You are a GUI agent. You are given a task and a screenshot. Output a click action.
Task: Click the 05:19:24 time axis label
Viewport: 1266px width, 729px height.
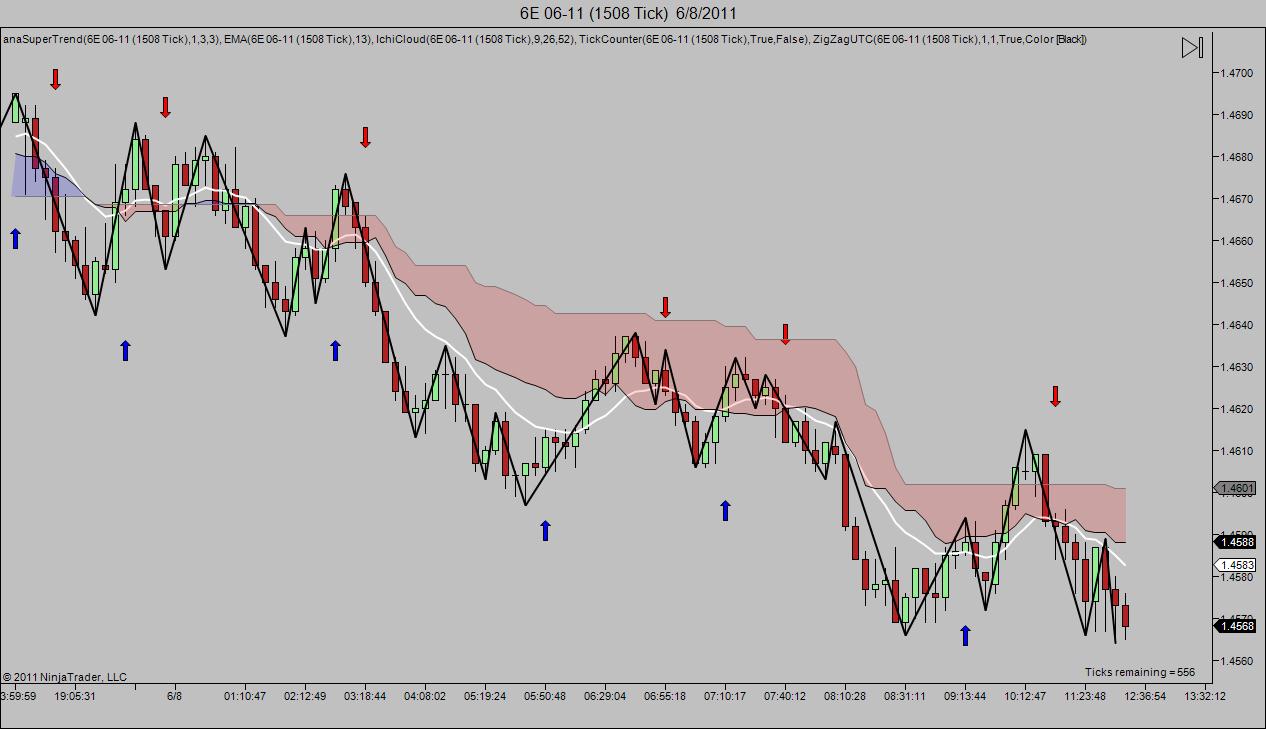485,696
